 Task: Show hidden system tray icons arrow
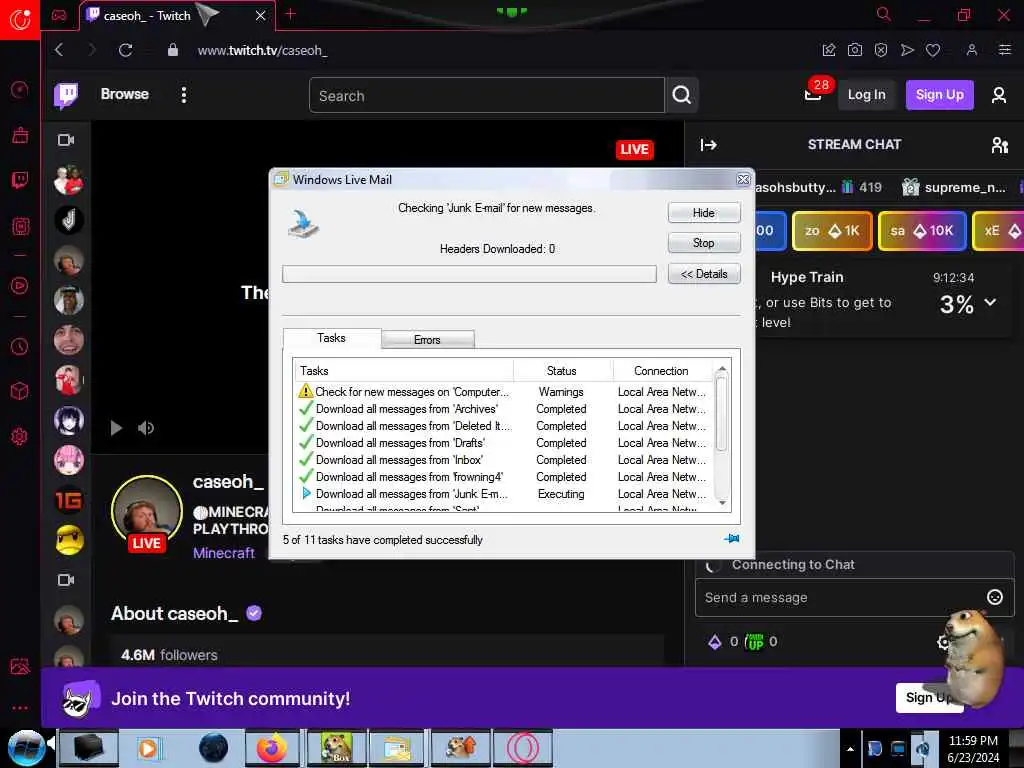pyautogui.click(x=850, y=749)
